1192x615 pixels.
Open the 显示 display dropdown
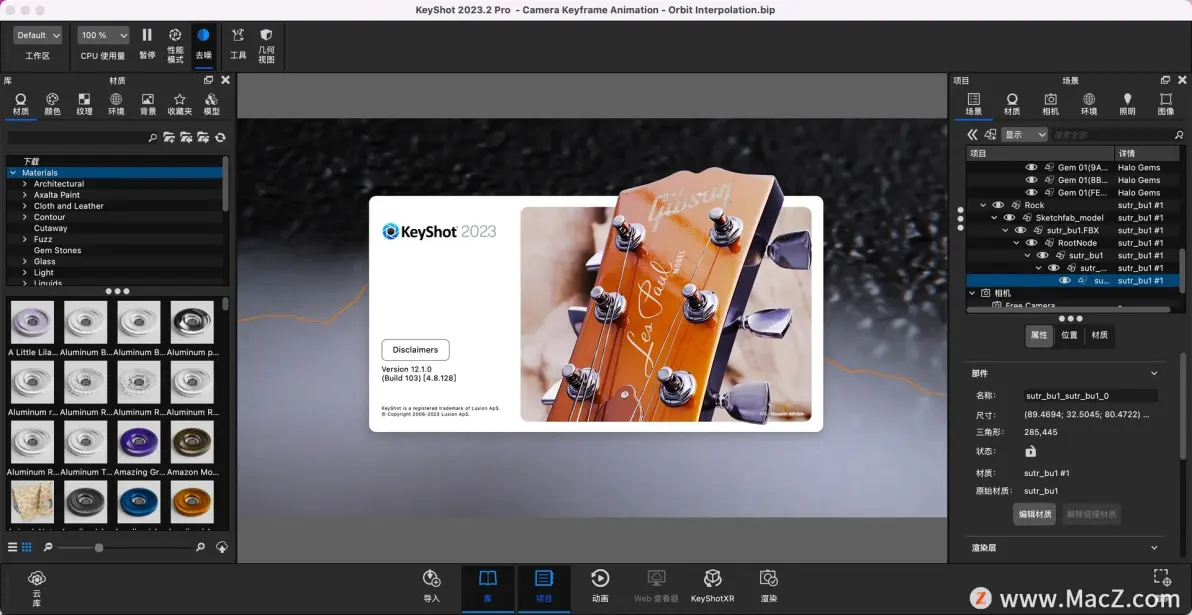click(1024, 135)
